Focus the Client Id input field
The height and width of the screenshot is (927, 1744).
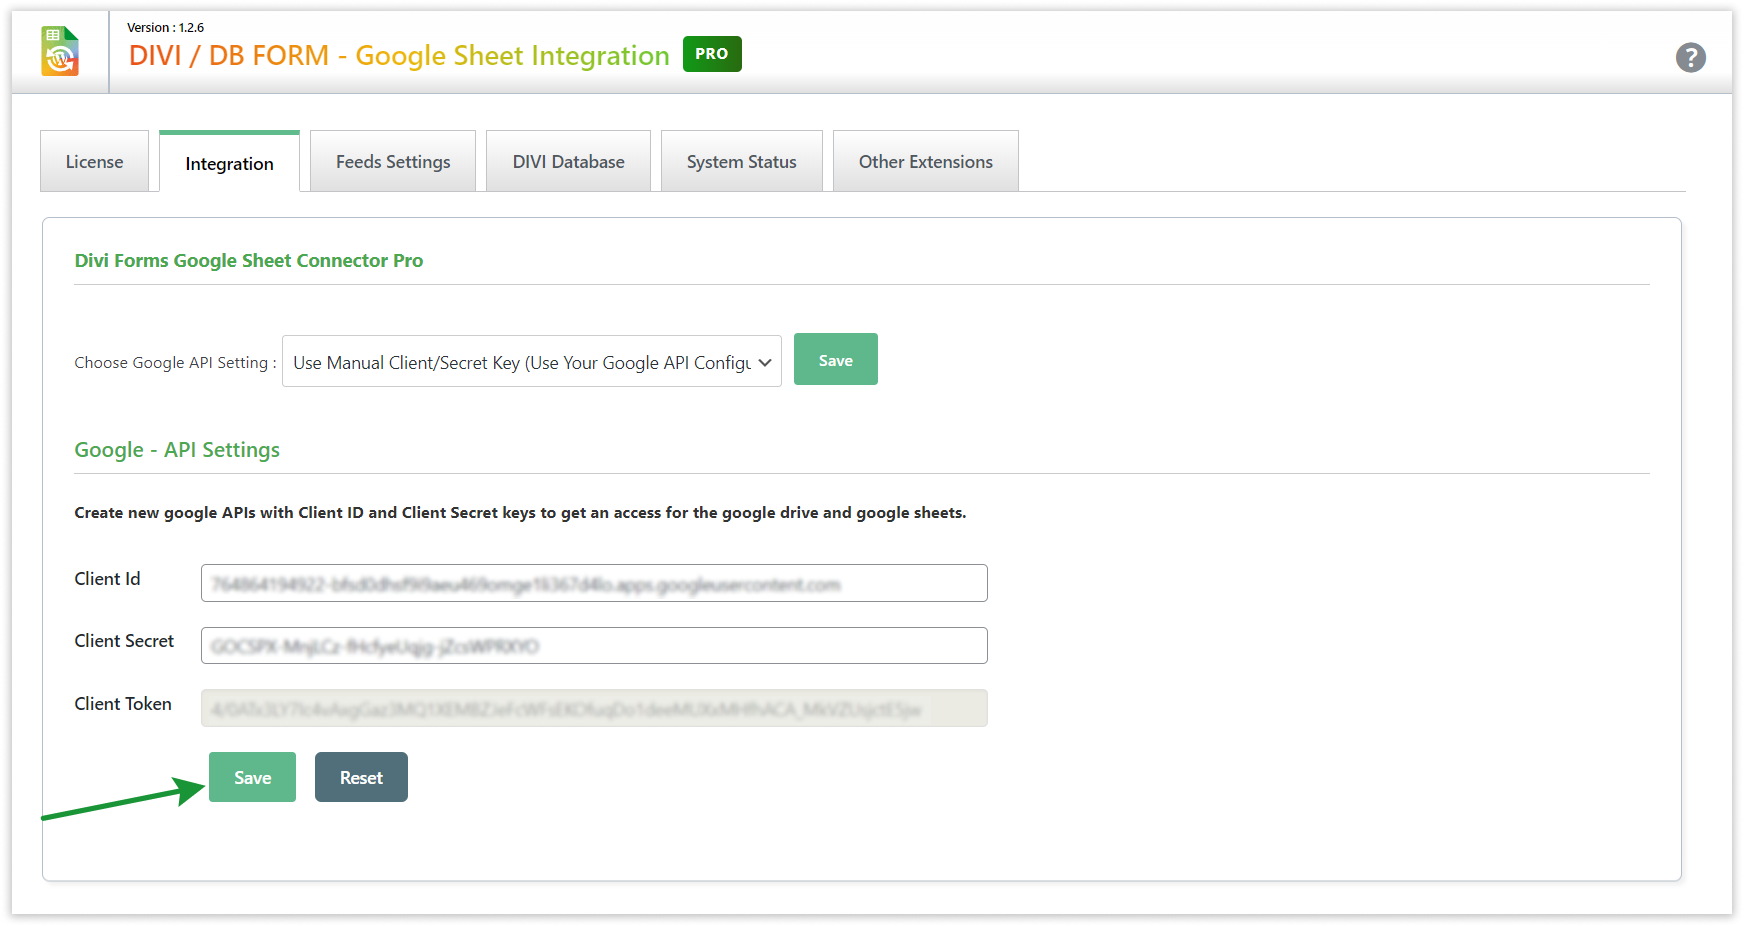tap(594, 583)
